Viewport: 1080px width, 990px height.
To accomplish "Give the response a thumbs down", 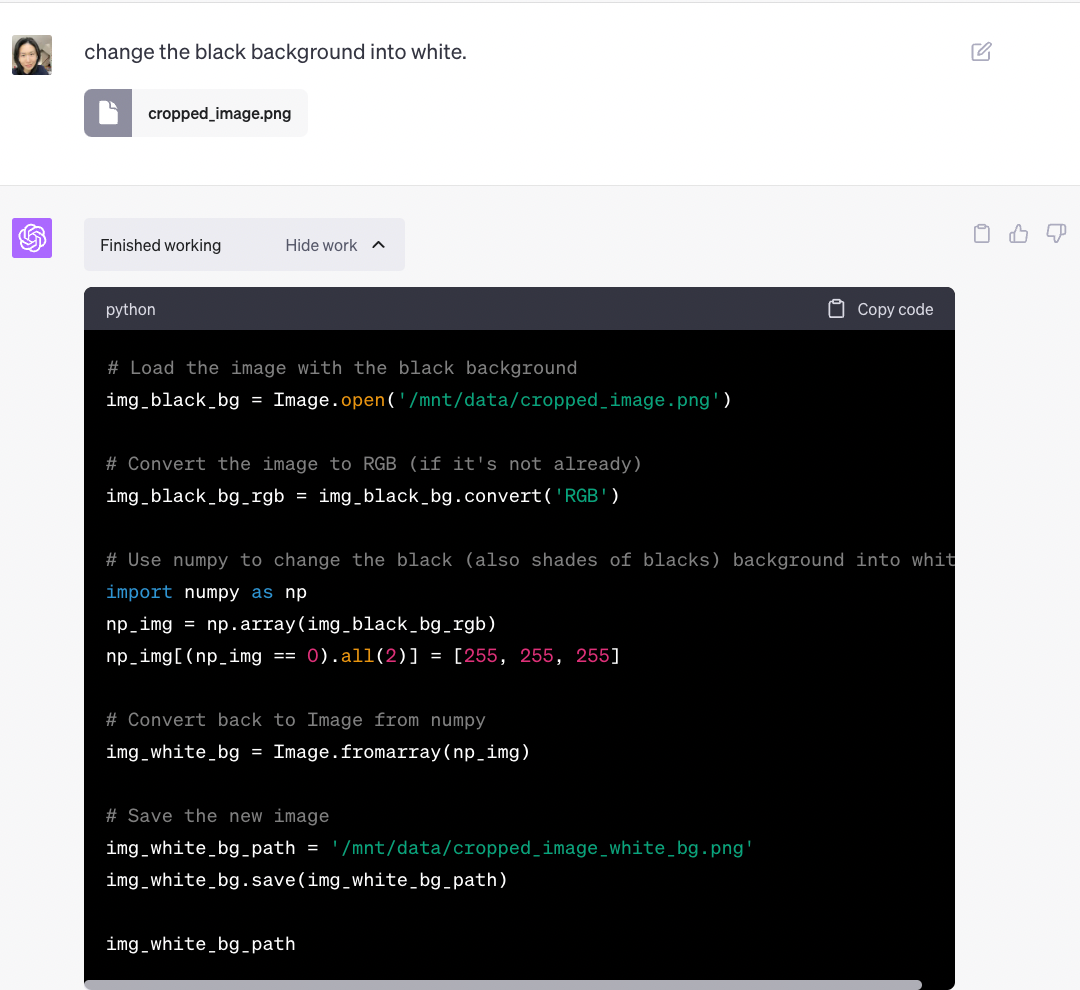I will click(1056, 233).
